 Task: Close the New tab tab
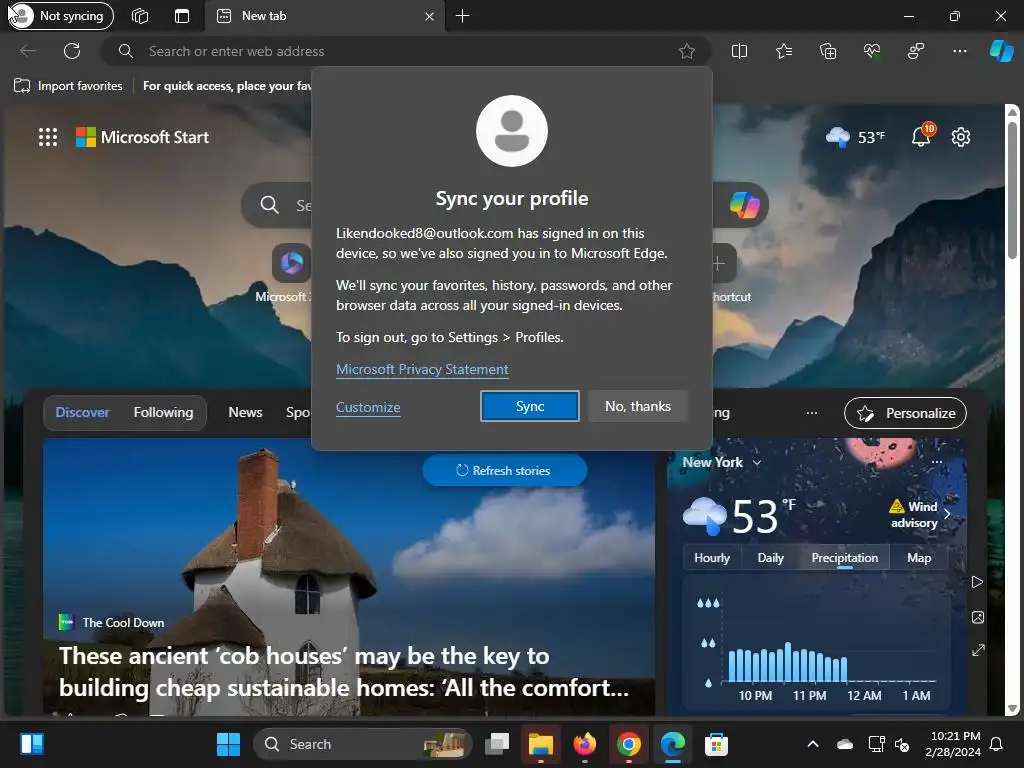point(429,16)
